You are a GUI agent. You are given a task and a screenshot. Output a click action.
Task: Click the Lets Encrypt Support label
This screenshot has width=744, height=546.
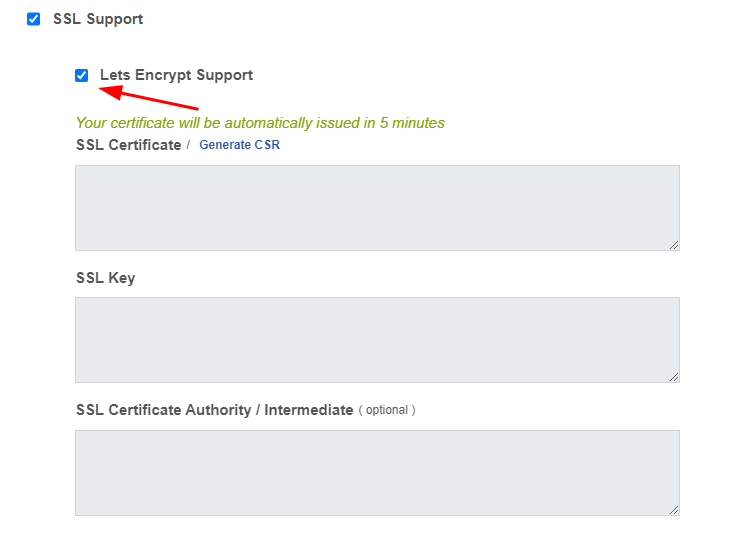tap(176, 75)
